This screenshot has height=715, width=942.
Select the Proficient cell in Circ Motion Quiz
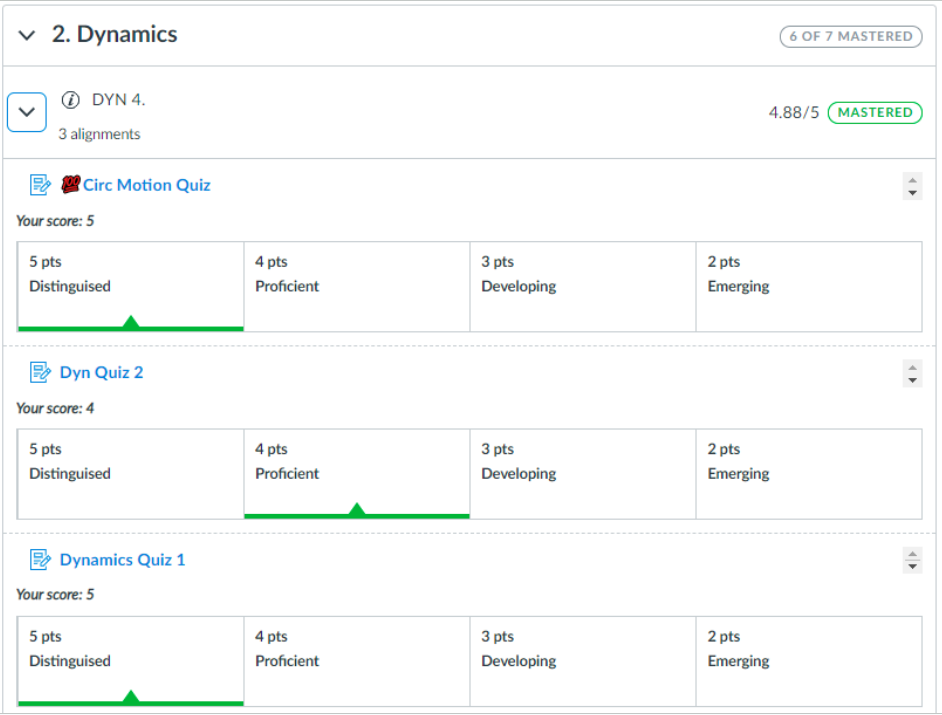click(x=357, y=286)
